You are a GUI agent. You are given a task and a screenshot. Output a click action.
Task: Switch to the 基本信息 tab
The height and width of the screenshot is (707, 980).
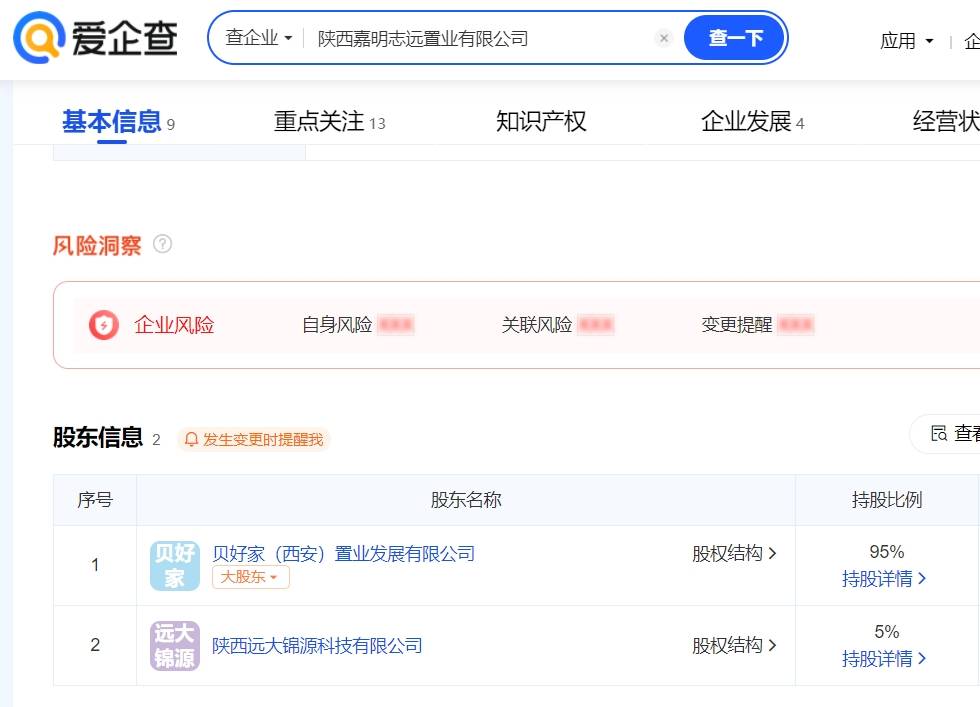(118, 121)
